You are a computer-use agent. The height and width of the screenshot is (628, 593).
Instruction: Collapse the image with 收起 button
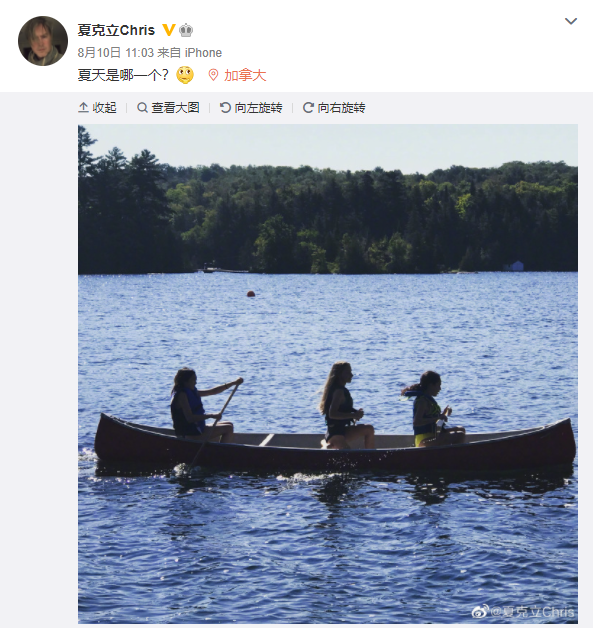(x=97, y=108)
